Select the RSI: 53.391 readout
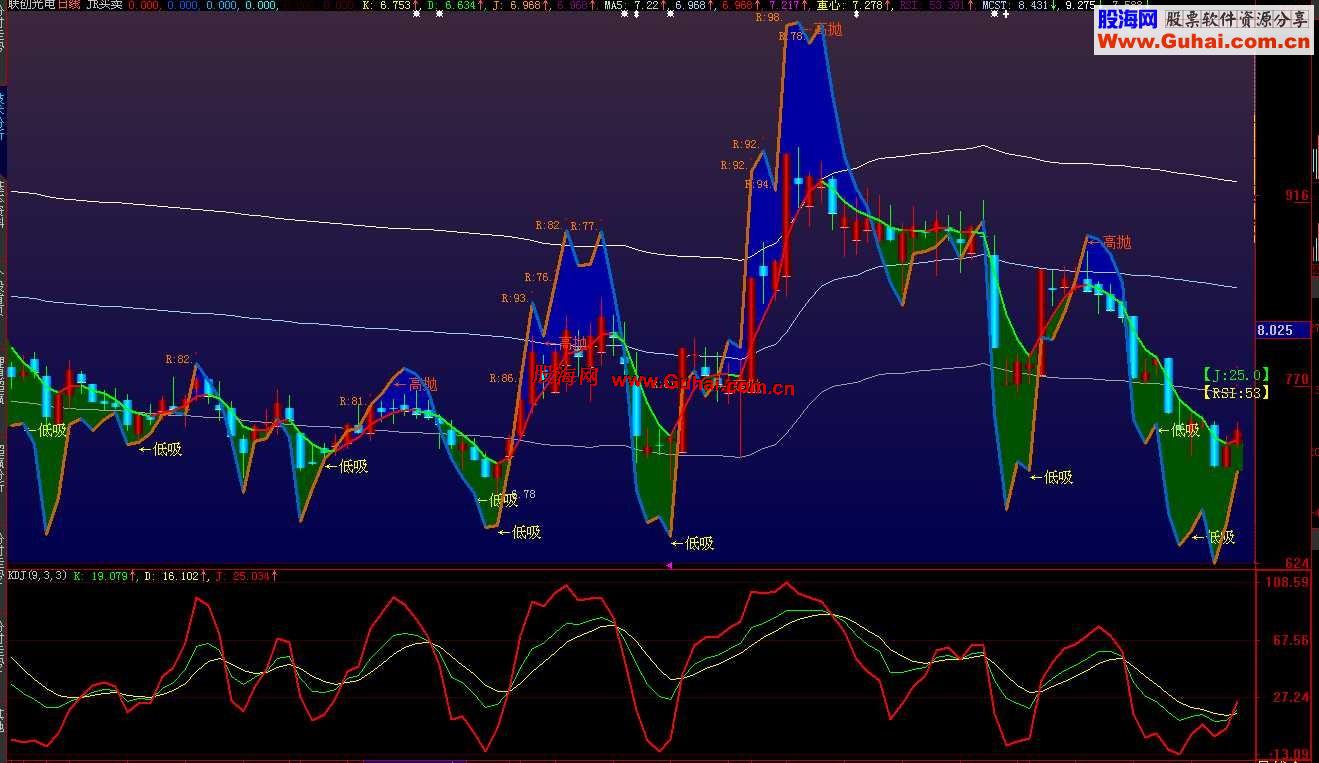The width and height of the screenshot is (1319, 763). pos(934,5)
